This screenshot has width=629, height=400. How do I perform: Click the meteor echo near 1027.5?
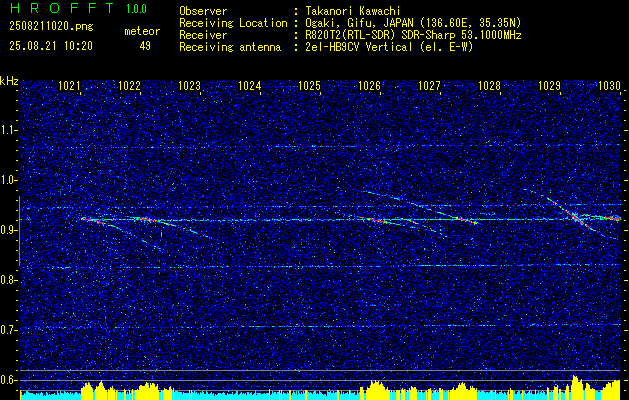tap(465, 220)
